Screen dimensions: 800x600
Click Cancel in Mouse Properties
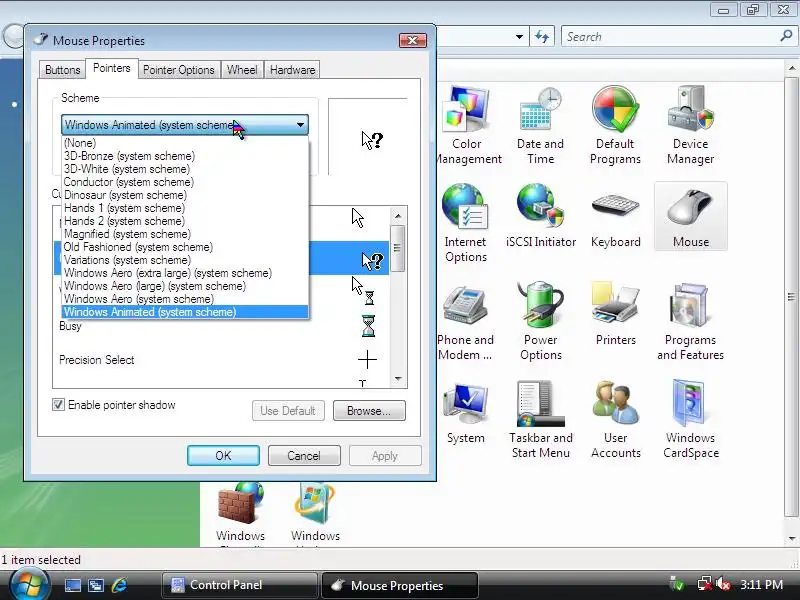[304, 456]
